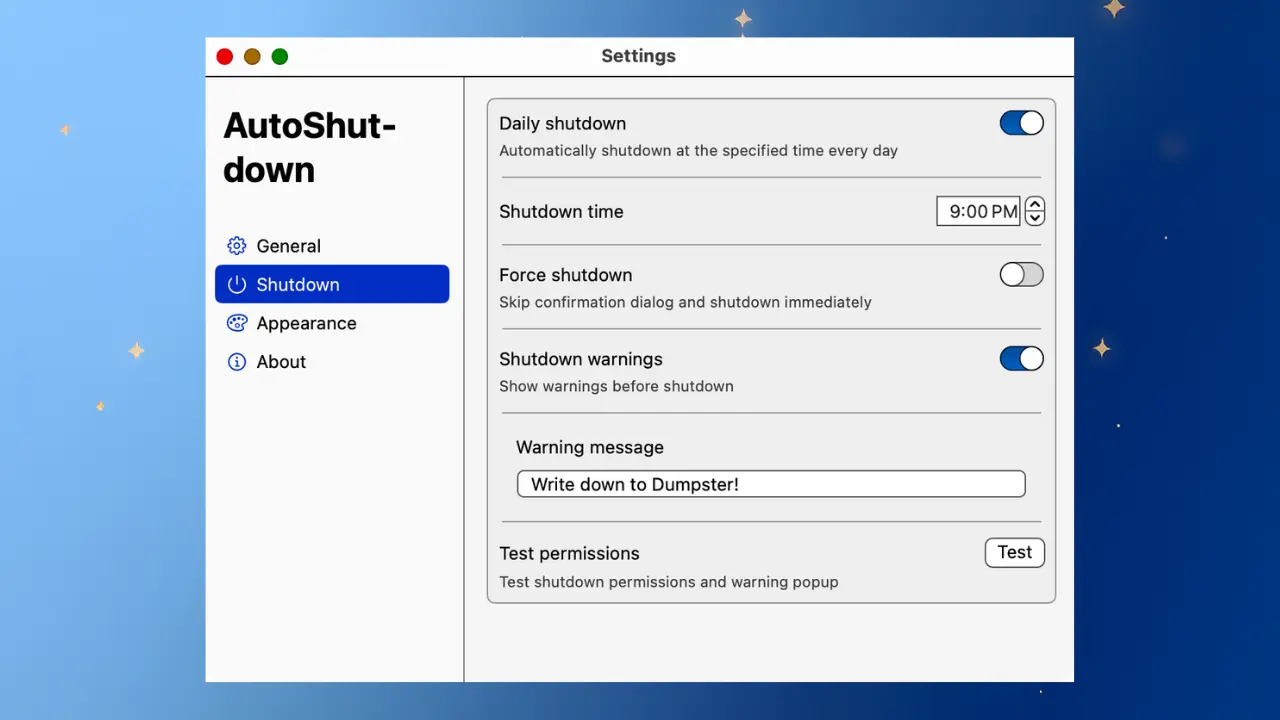The height and width of the screenshot is (720, 1280).
Task: Click the warning message field saying Write down to Dumpster
Action: point(770,484)
